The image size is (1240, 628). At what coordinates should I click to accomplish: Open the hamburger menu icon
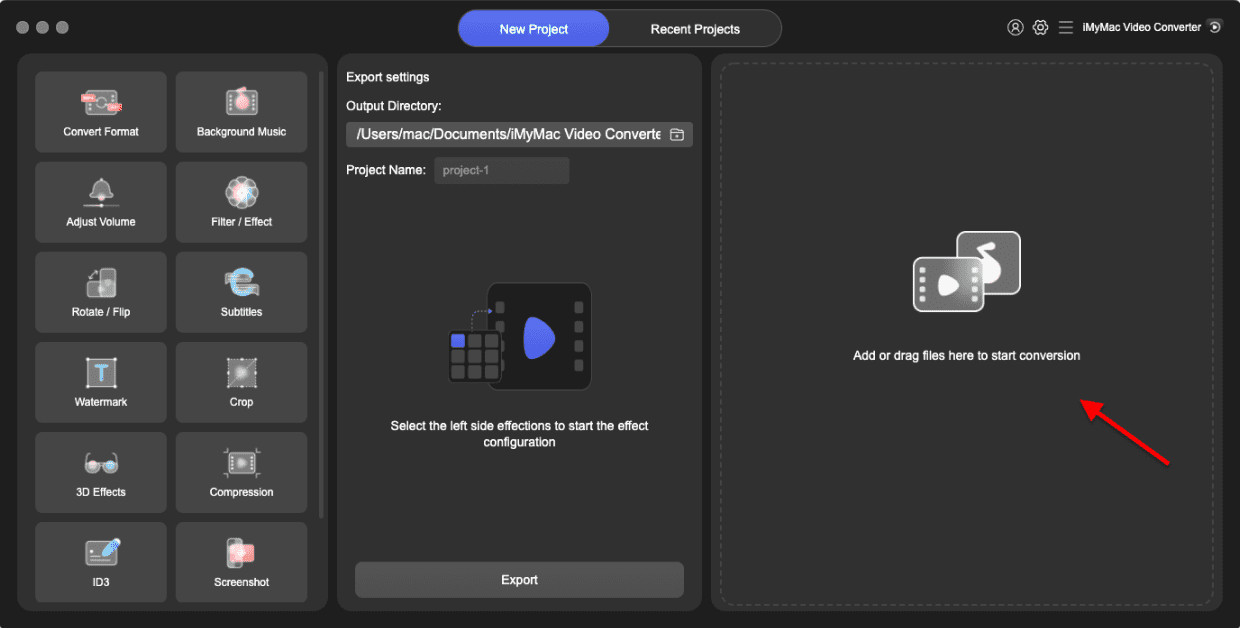pyautogui.click(x=1066, y=28)
